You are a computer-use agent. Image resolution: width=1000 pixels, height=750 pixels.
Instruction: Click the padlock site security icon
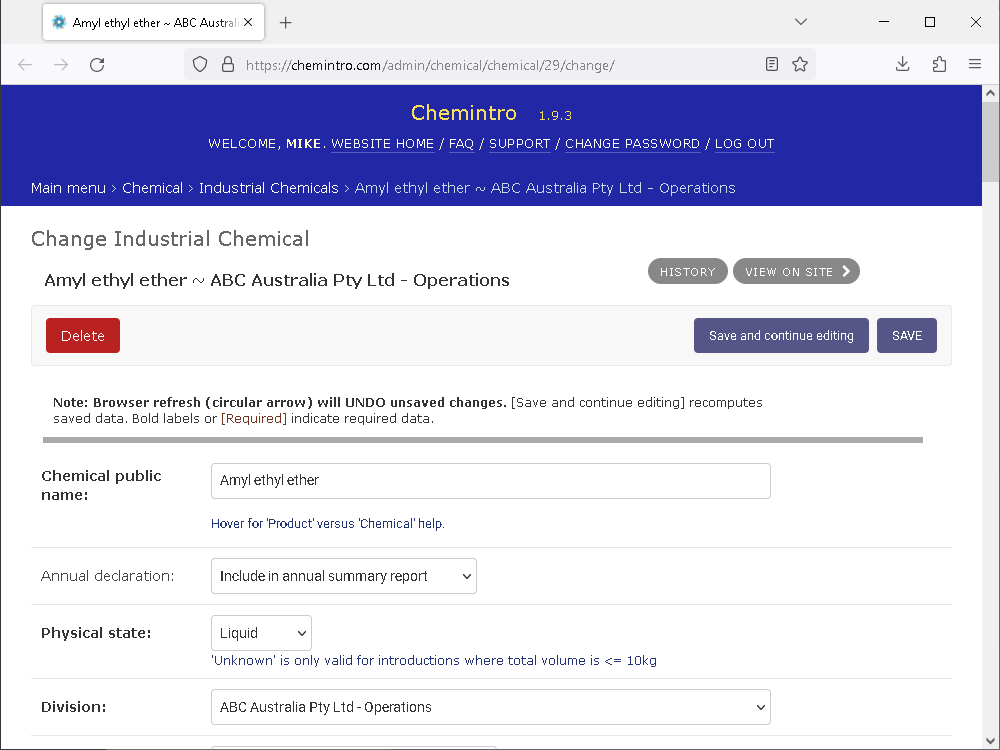[x=228, y=64]
